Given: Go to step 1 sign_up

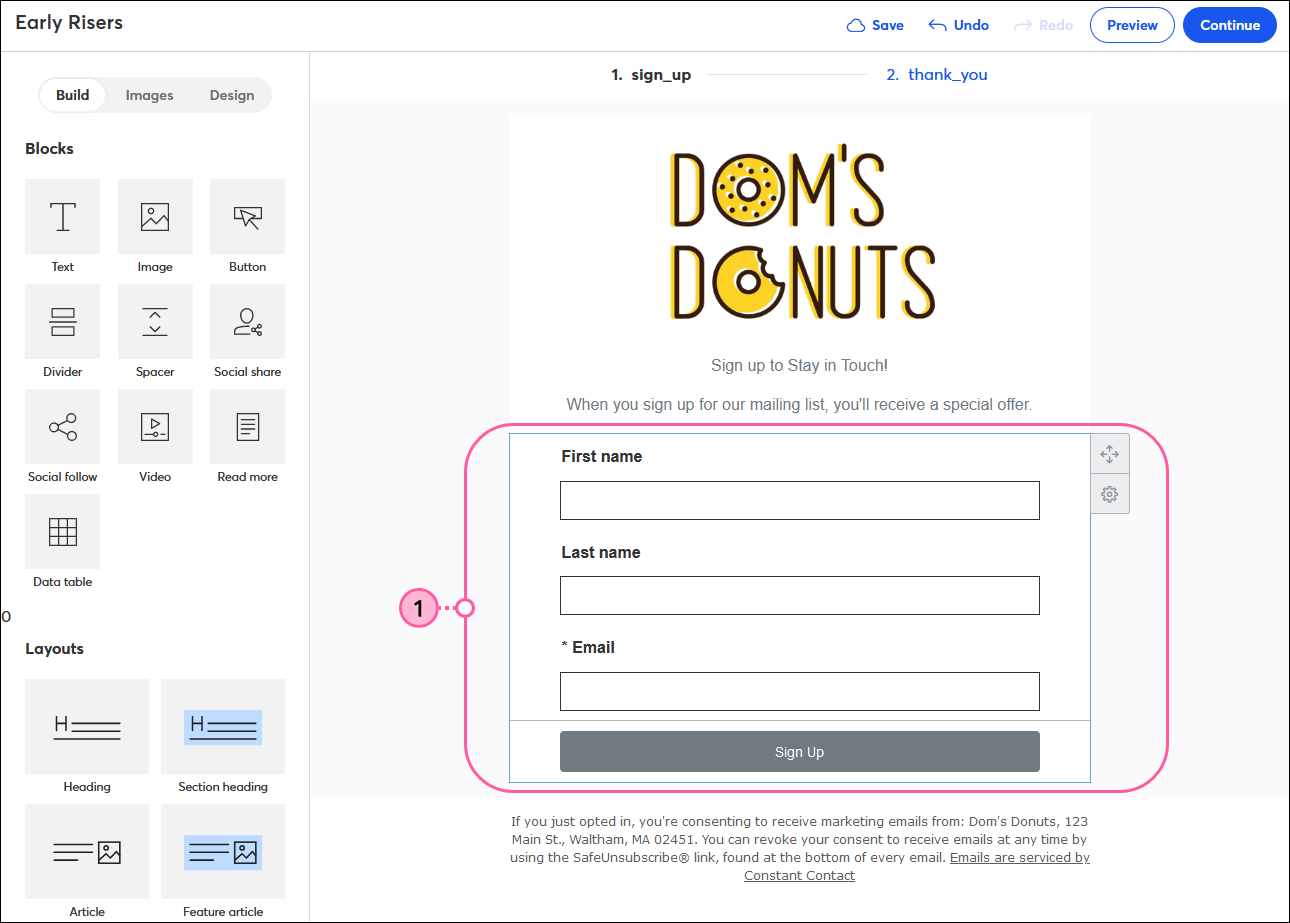Looking at the screenshot, I should coord(651,75).
